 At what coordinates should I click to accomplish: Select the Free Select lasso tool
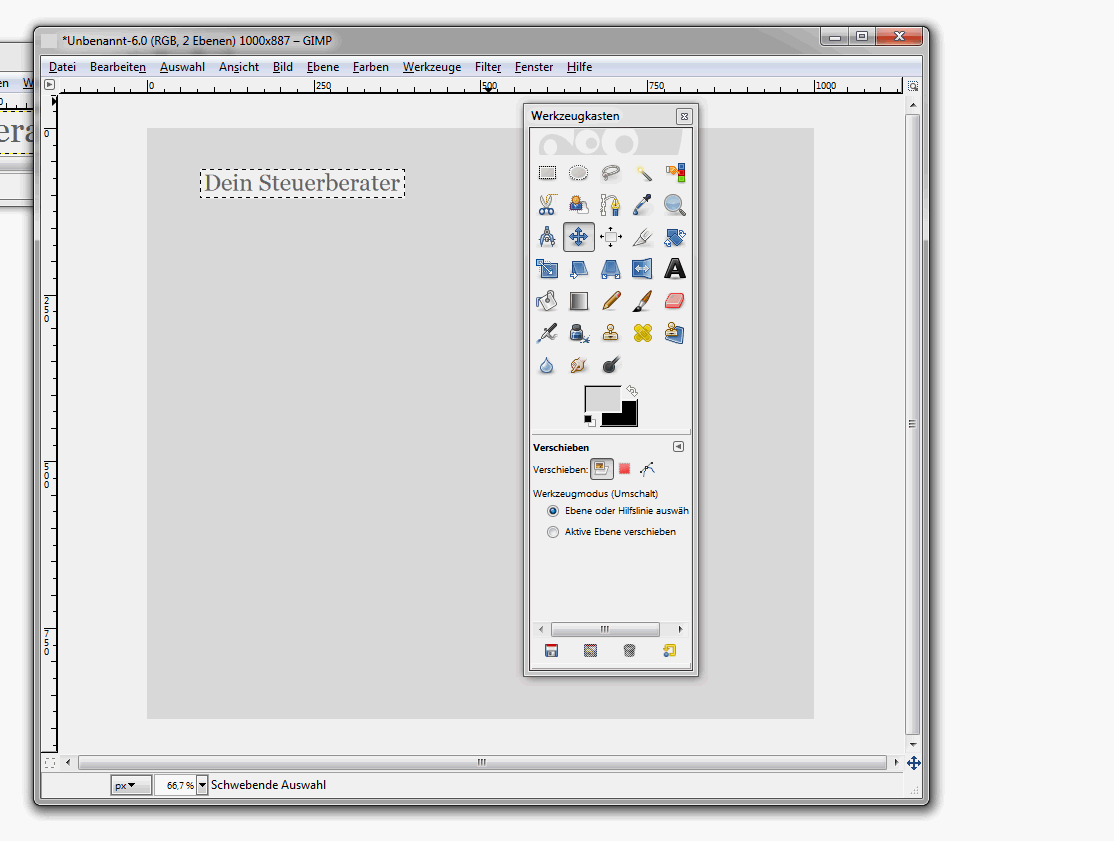(x=610, y=173)
